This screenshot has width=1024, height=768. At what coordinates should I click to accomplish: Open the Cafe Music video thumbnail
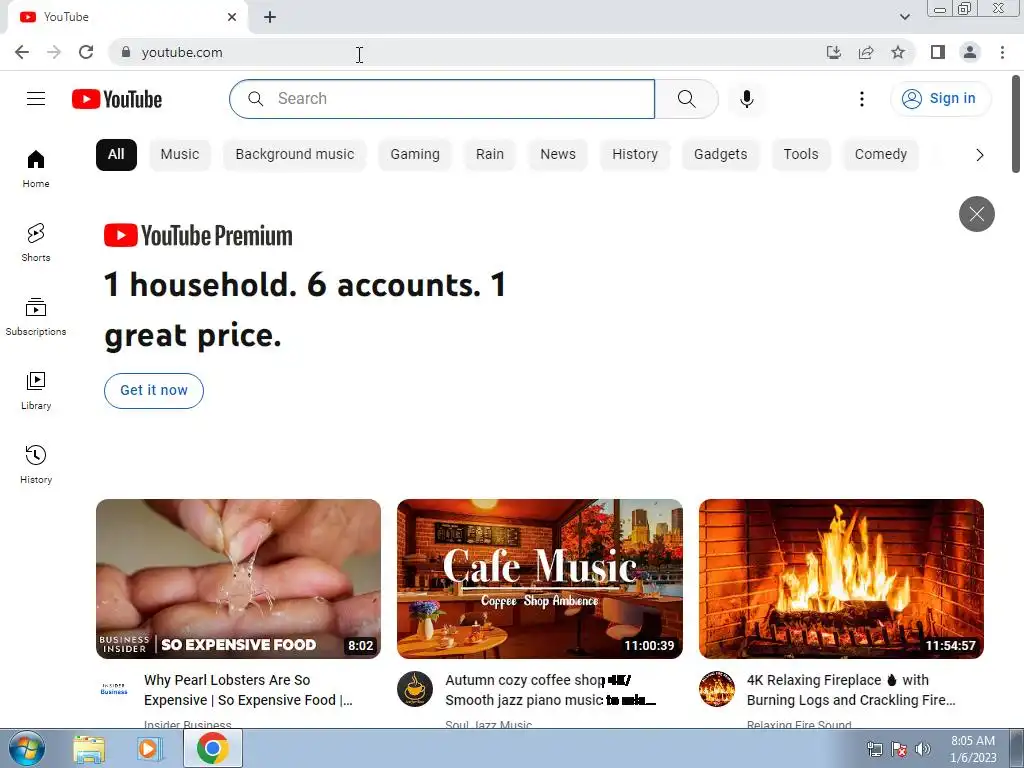[539, 579]
